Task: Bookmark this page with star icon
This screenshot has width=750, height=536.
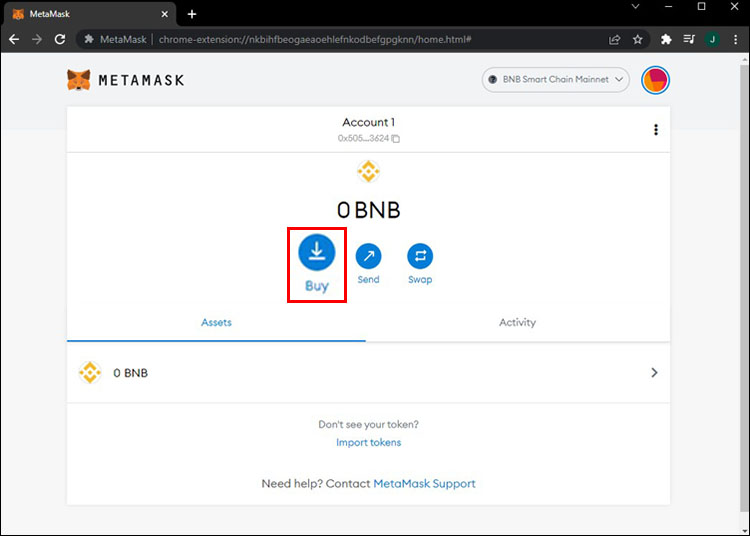Action: [638, 39]
